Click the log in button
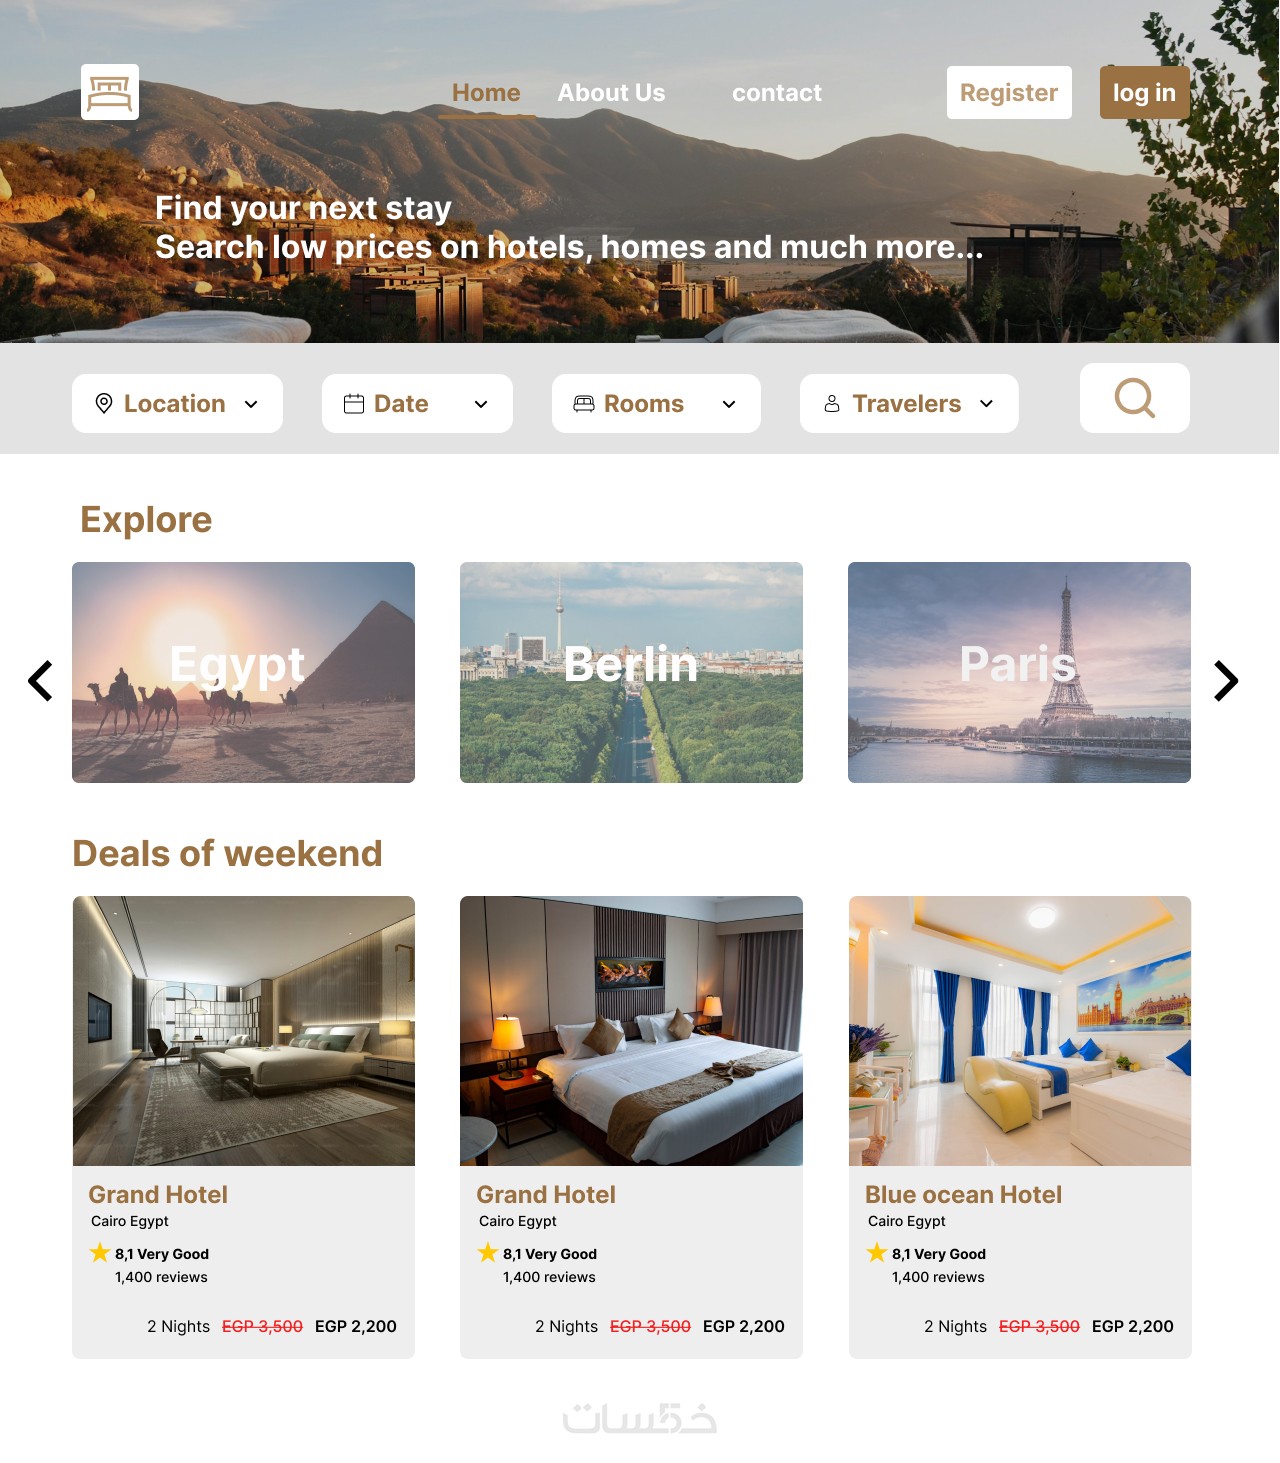 pos(1145,93)
